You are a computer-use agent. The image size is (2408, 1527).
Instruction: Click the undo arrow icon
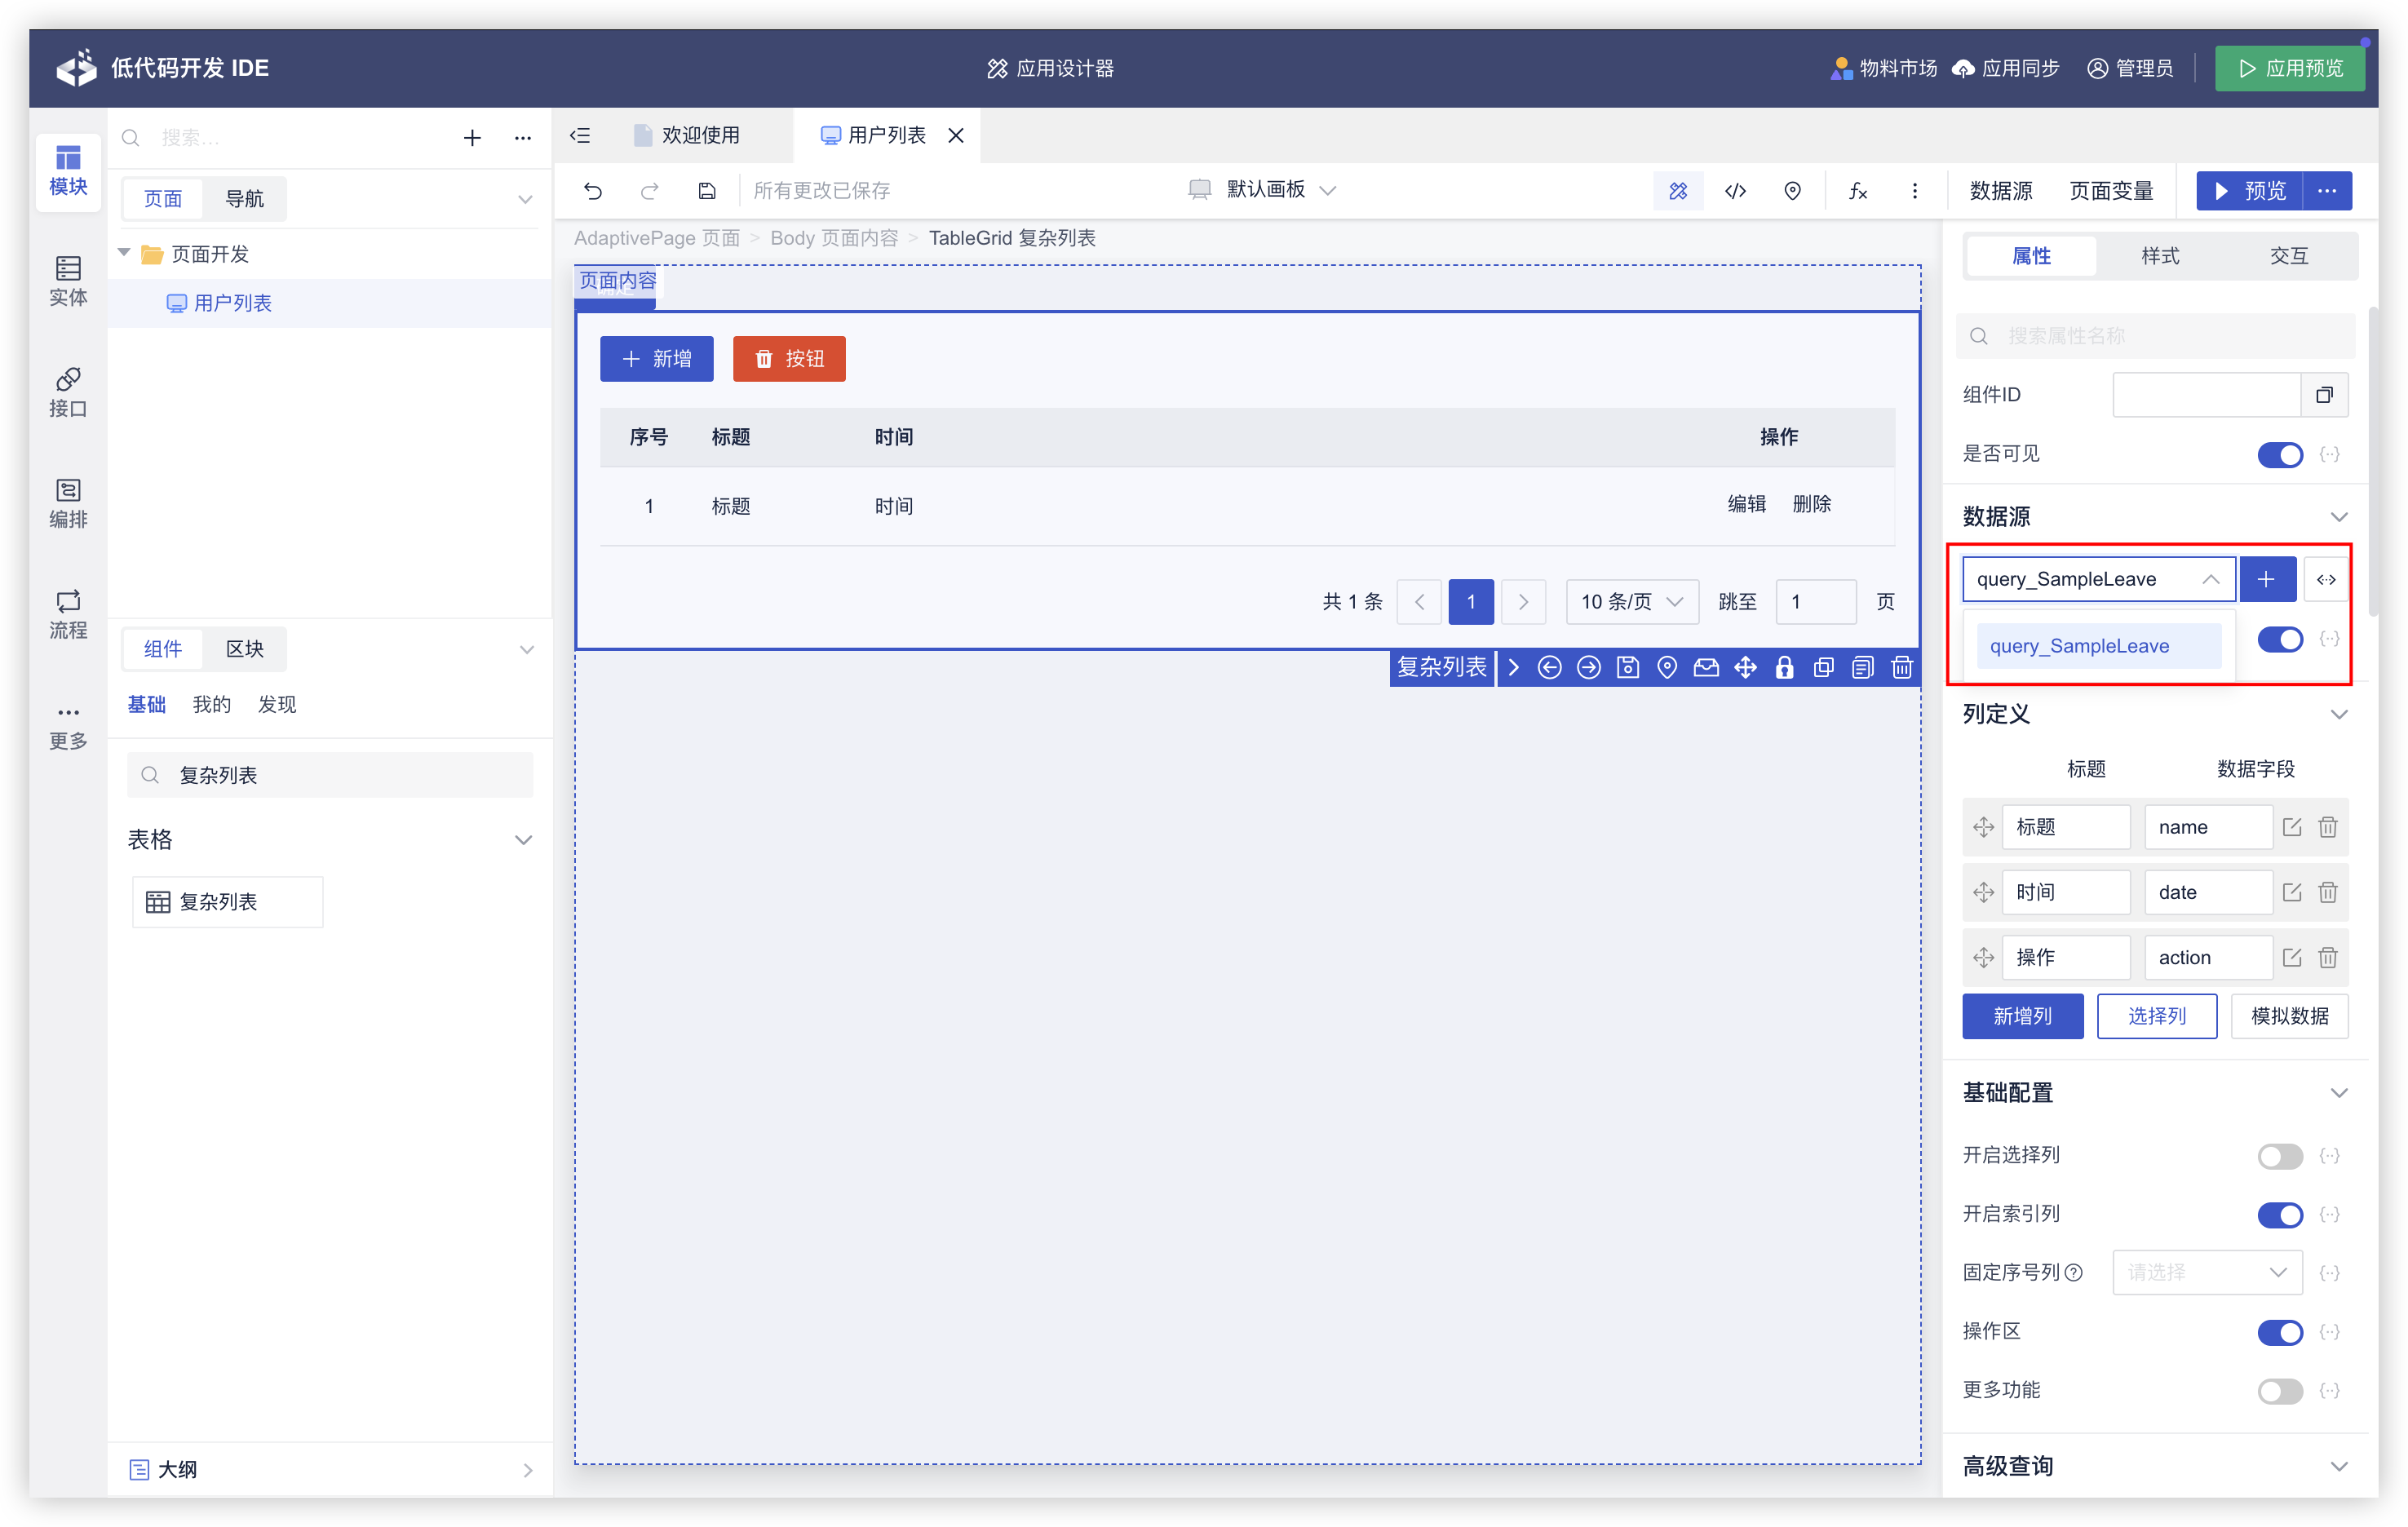[593, 190]
